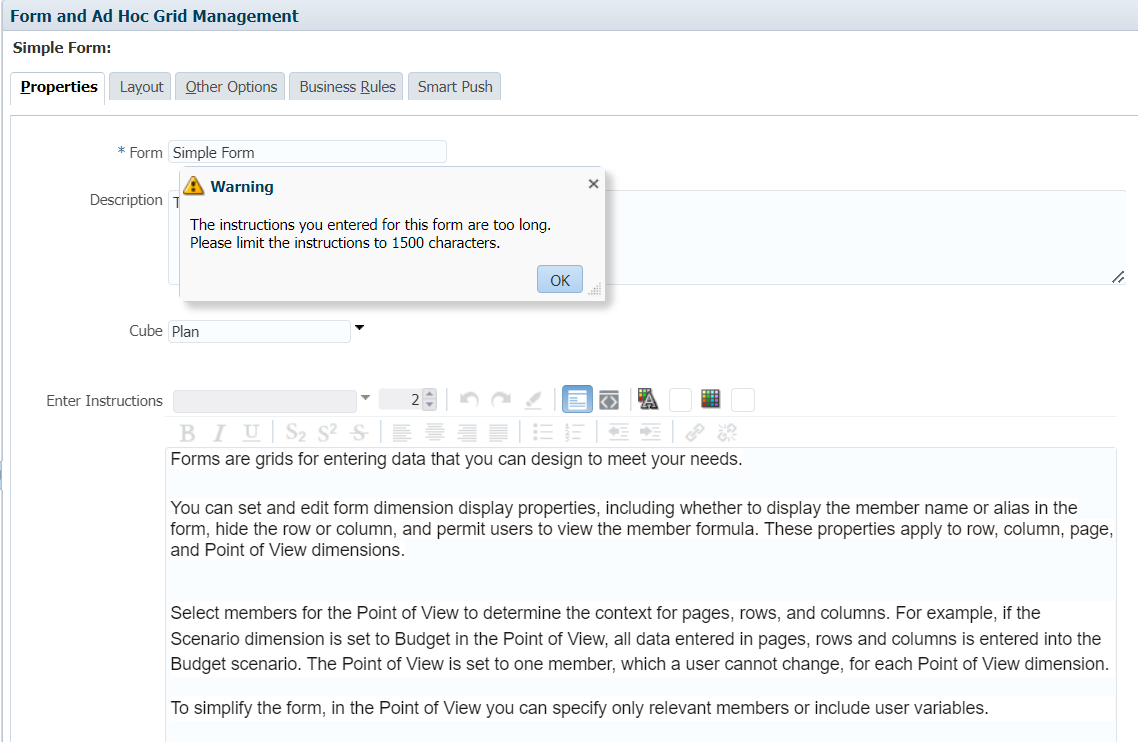Image resolution: width=1138 pixels, height=742 pixels.
Task: Apply bold formatting to instructions text
Action: [188, 432]
